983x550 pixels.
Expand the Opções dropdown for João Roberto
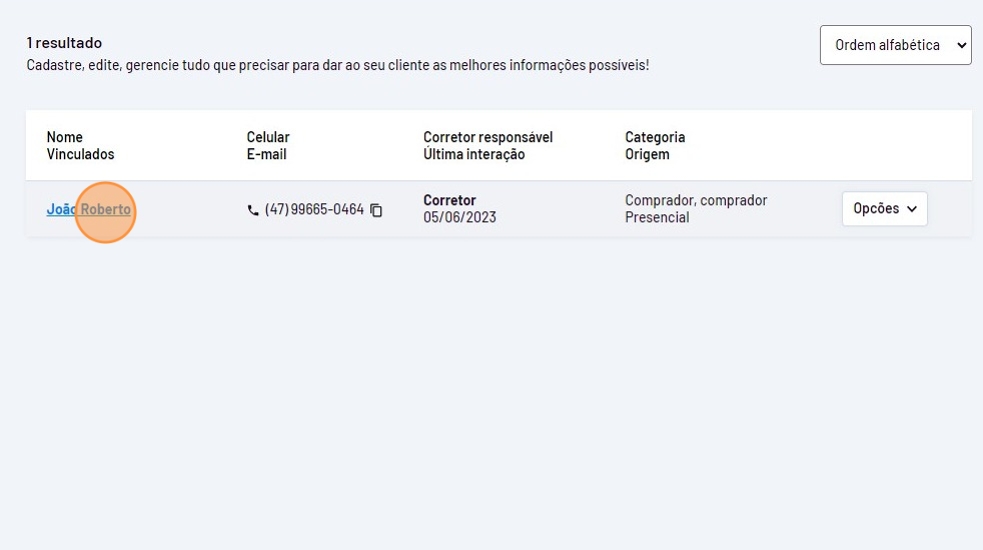[884, 209]
